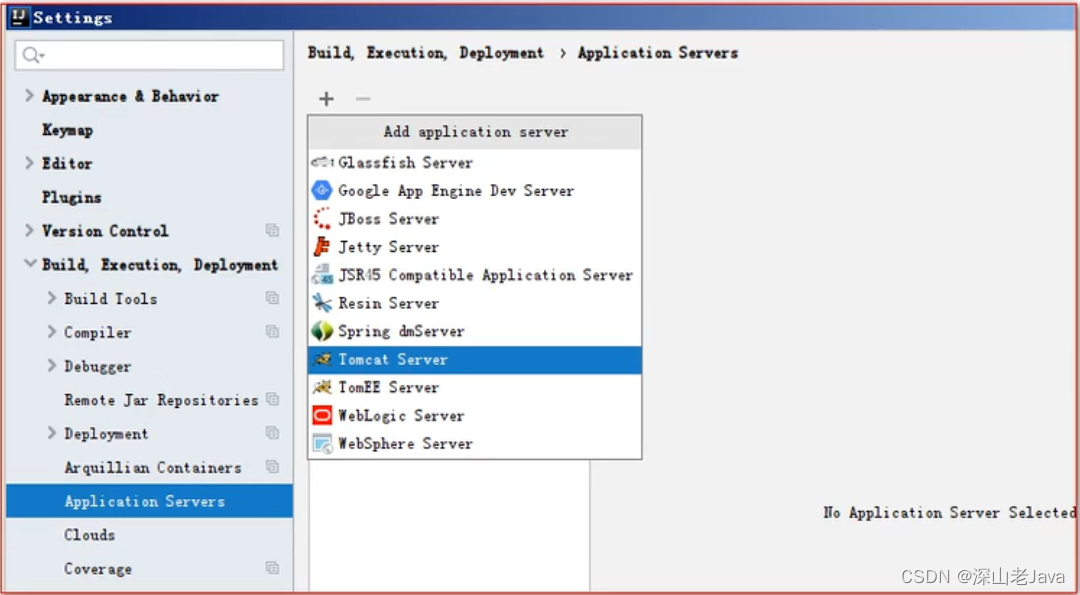The height and width of the screenshot is (595, 1080).
Task: Click project-level icon beside Build Tools
Action: 273,298
